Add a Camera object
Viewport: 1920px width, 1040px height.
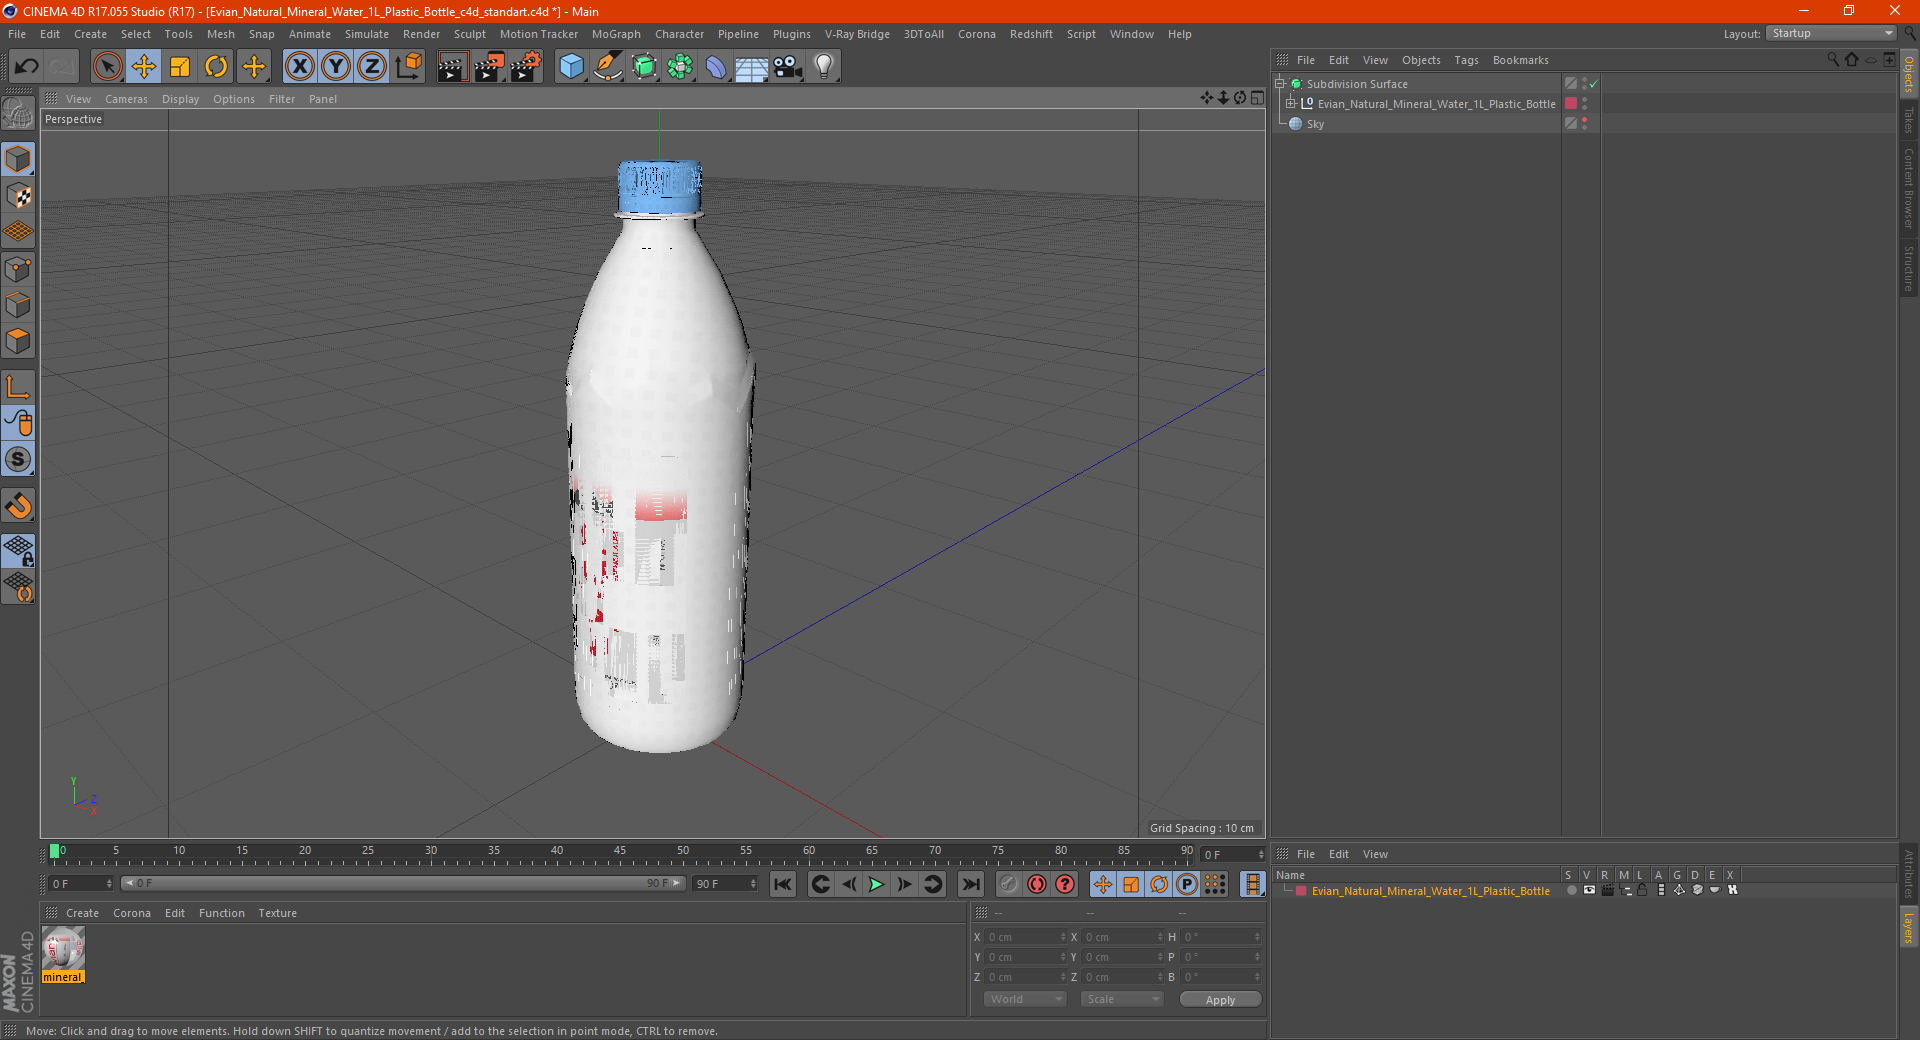tap(788, 67)
